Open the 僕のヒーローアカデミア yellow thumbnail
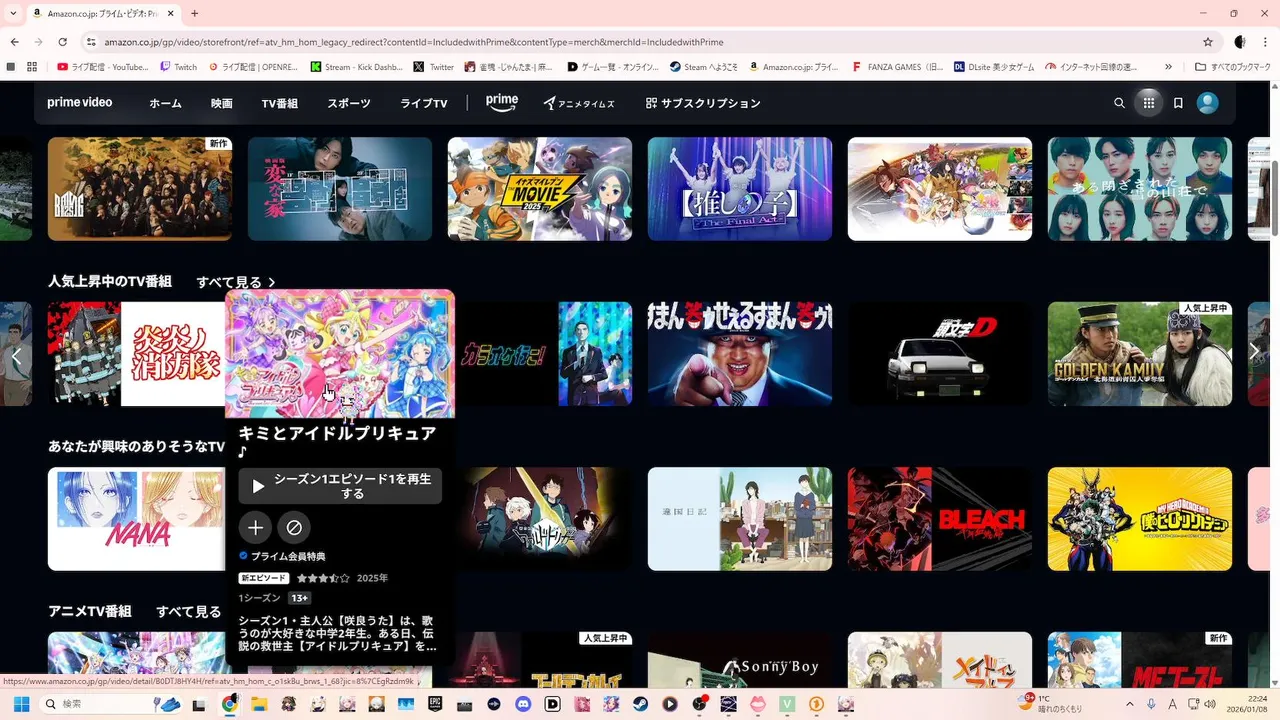 (x=1140, y=519)
